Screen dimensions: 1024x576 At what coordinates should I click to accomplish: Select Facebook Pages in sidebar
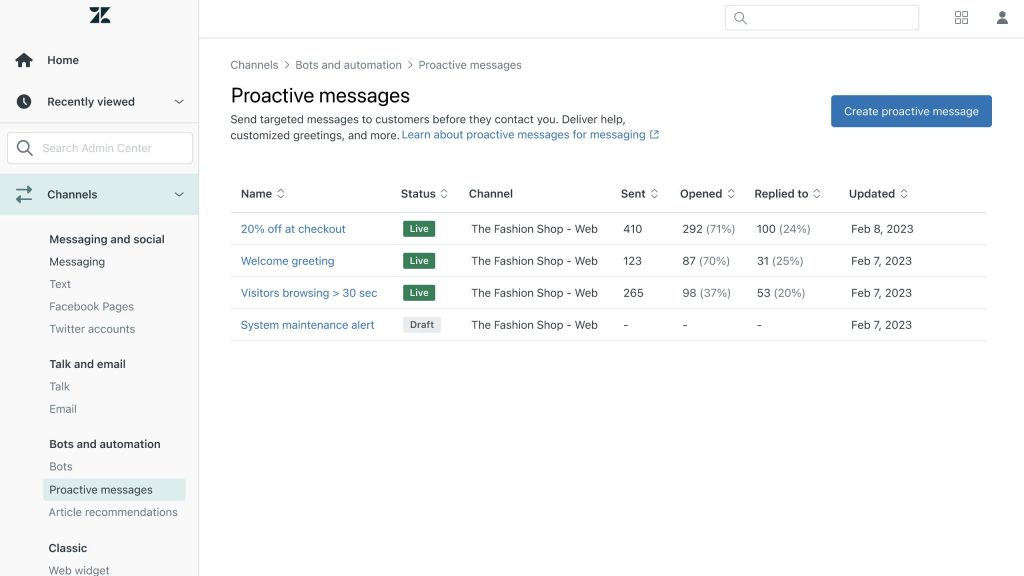pos(91,307)
